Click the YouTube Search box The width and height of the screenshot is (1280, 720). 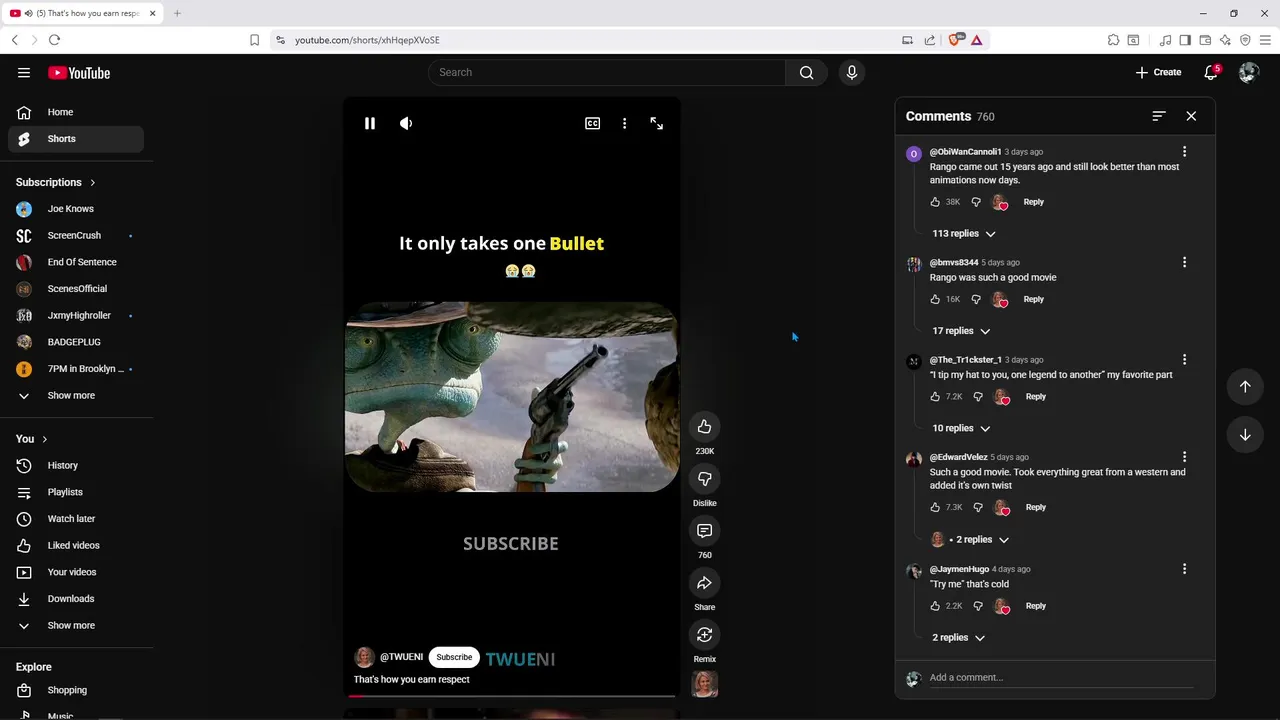607,72
